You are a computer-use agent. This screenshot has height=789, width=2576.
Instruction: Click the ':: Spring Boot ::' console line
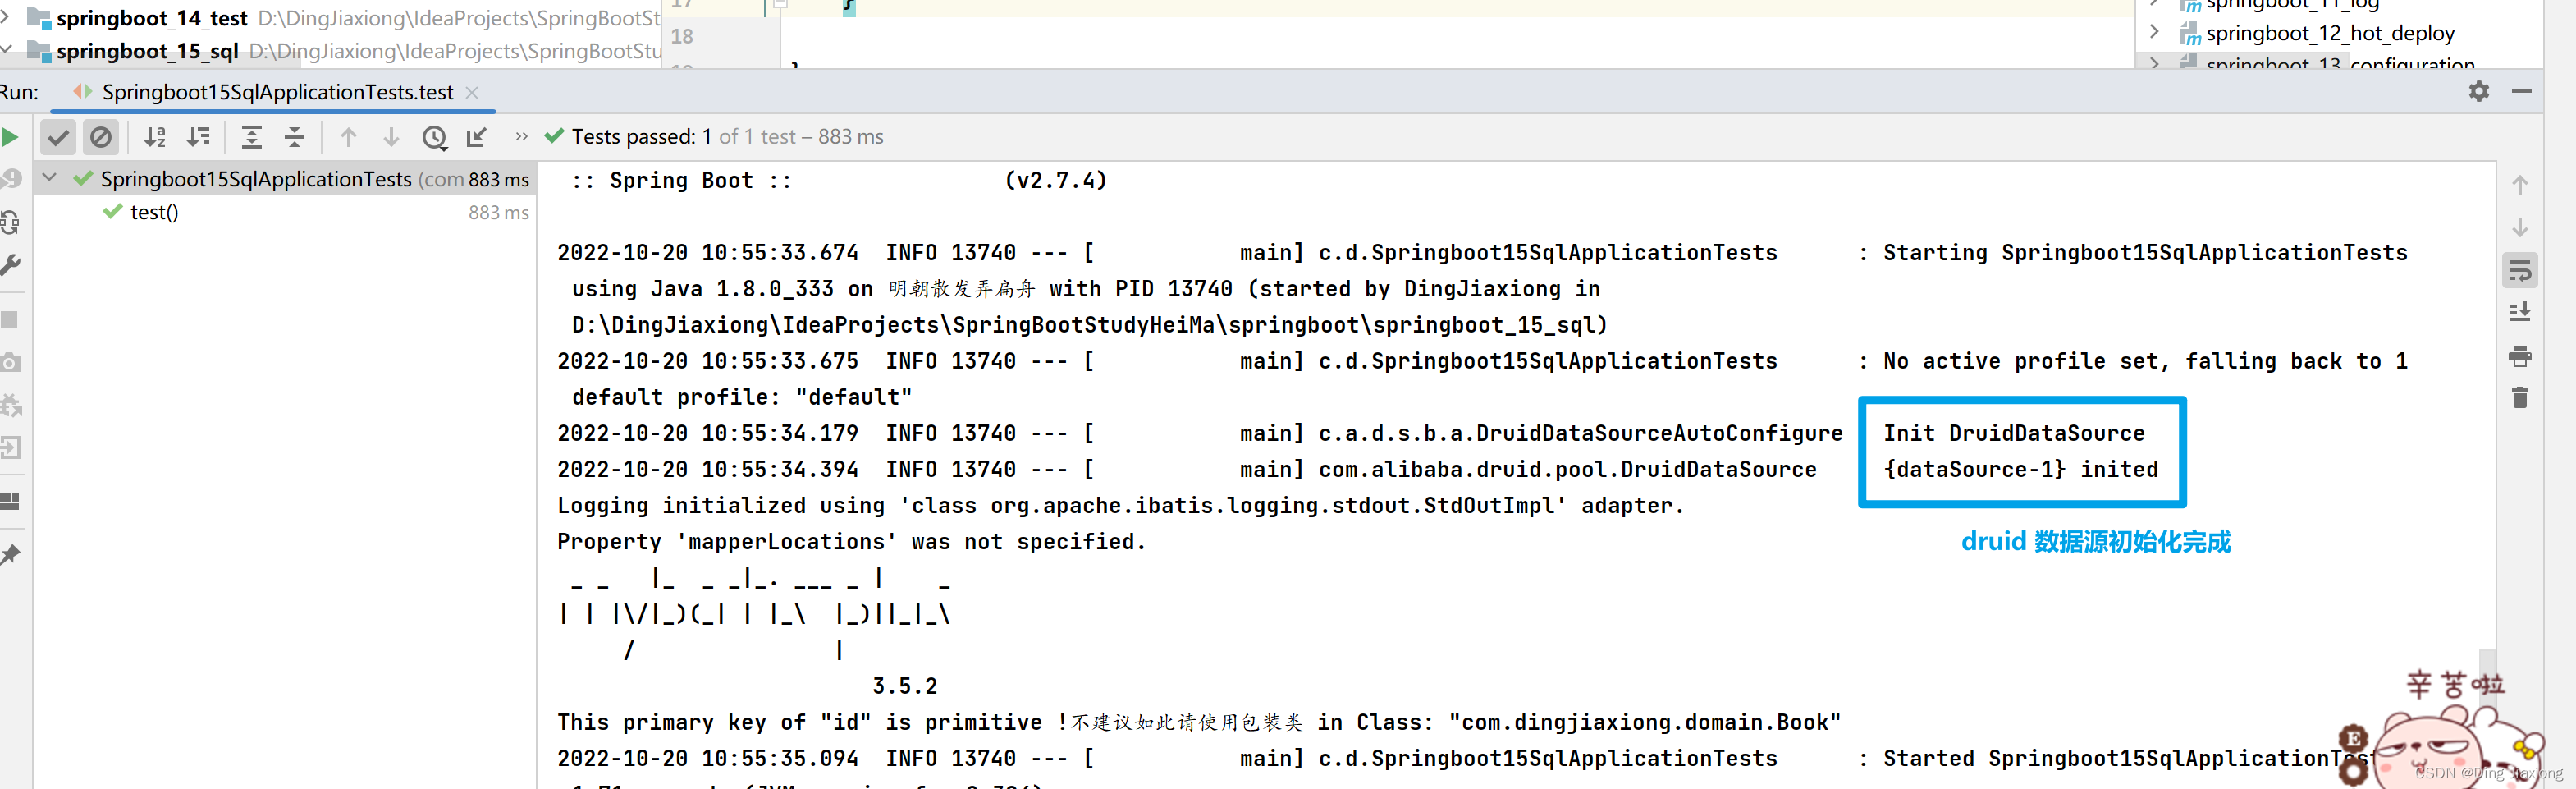(x=681, y=181)
